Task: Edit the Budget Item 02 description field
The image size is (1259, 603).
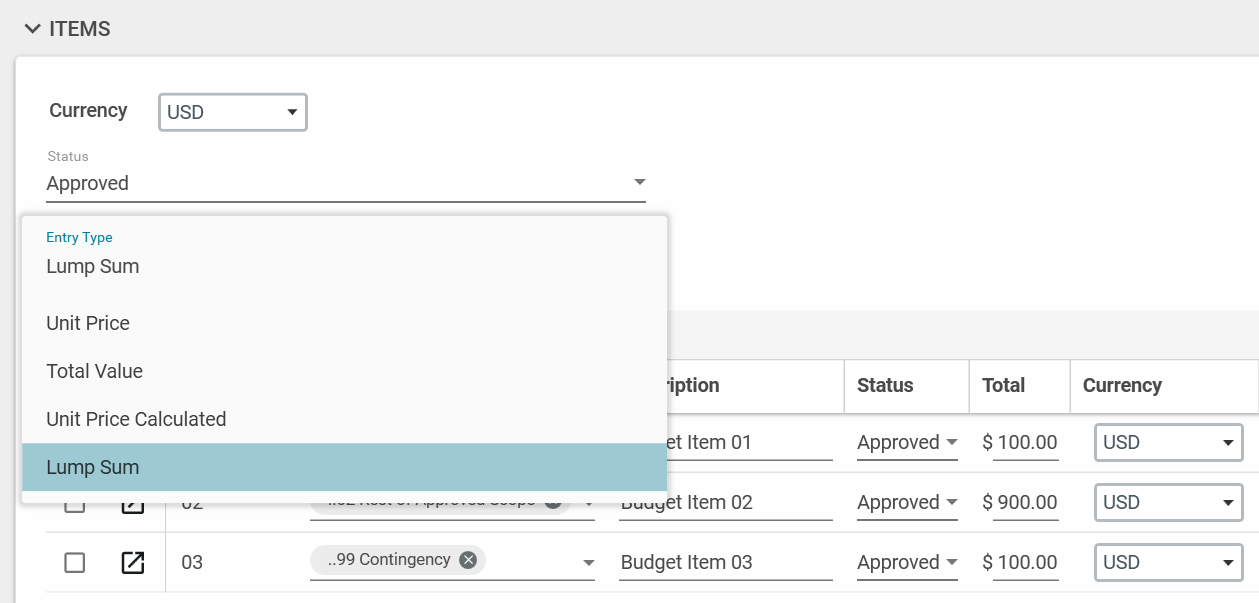Action: 724,502
